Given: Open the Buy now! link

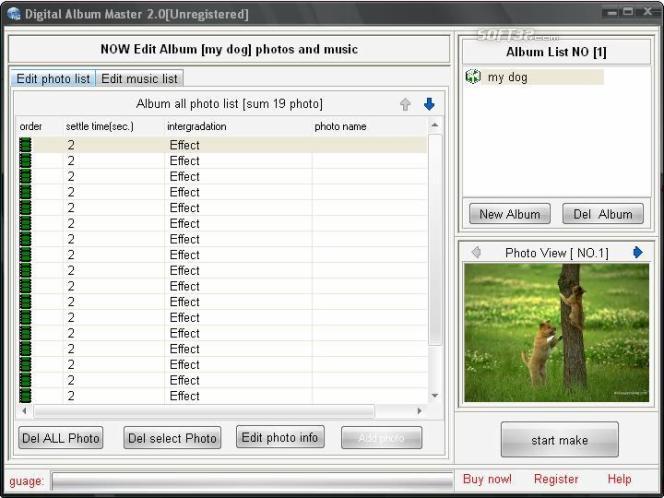Looking at the screenshot, I should click(x=487, y=479).
